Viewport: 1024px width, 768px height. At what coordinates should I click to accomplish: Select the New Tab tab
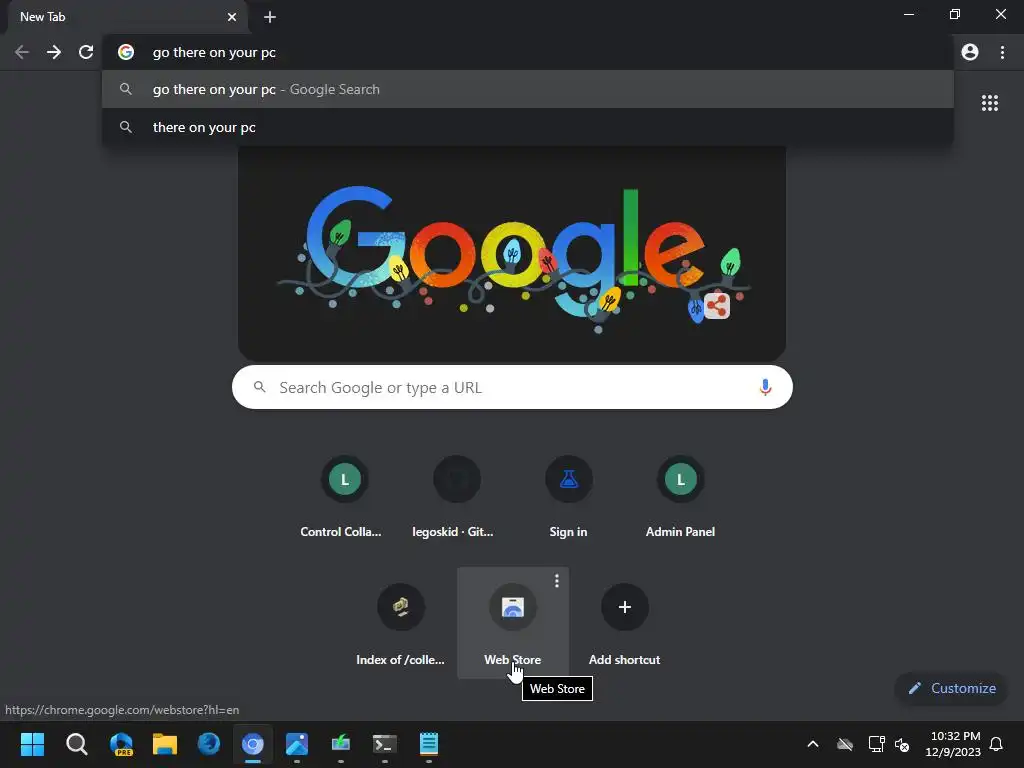coord(127,17)
